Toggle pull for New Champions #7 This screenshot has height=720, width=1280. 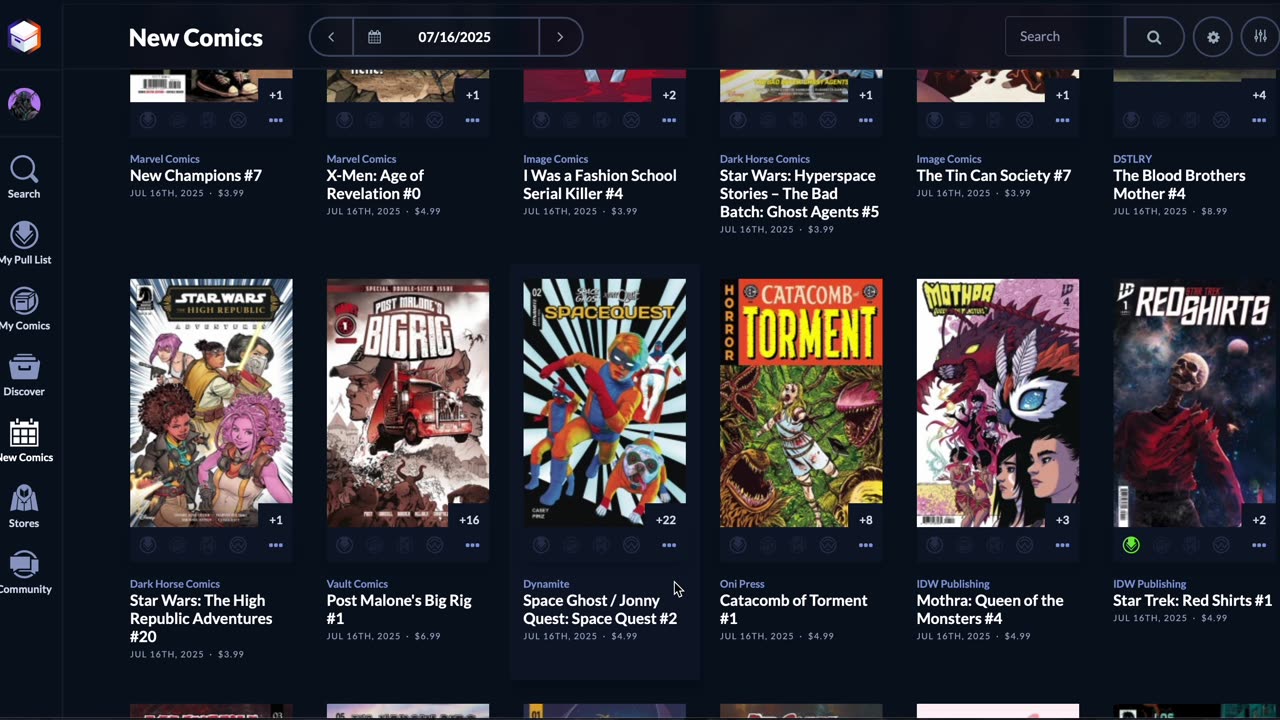148,120
